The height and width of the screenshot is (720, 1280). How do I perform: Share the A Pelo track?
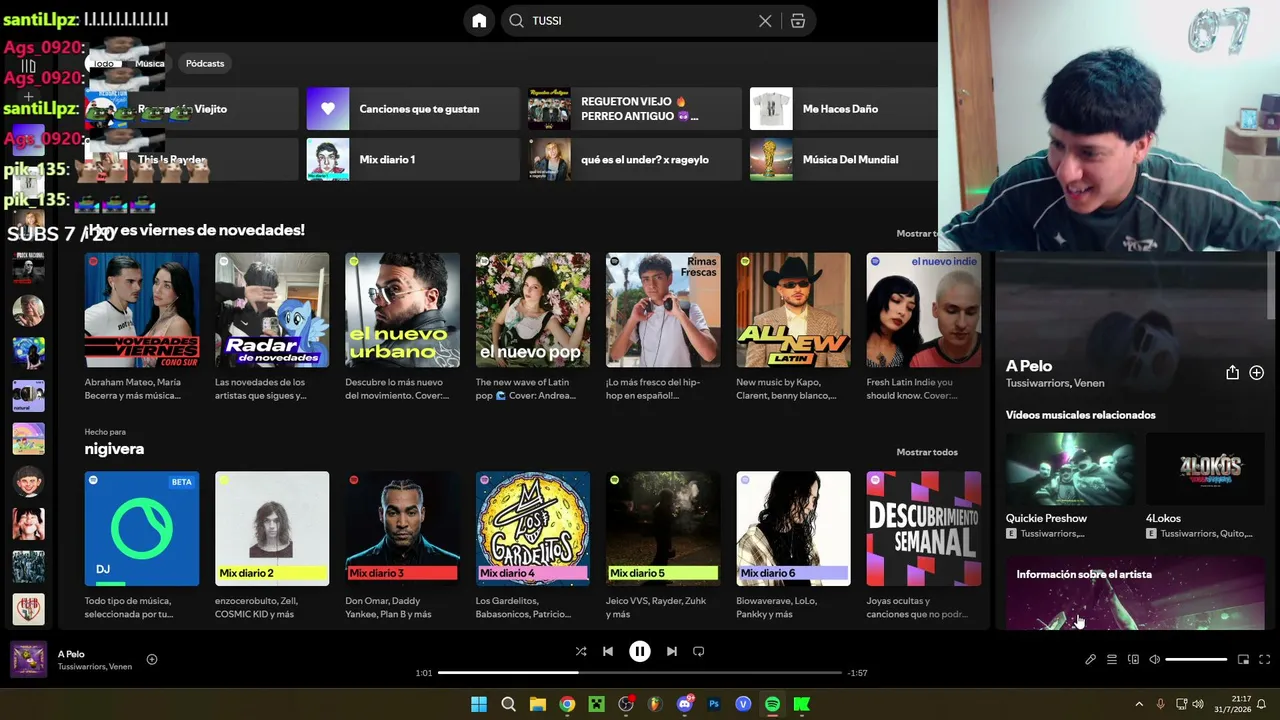1232,373
